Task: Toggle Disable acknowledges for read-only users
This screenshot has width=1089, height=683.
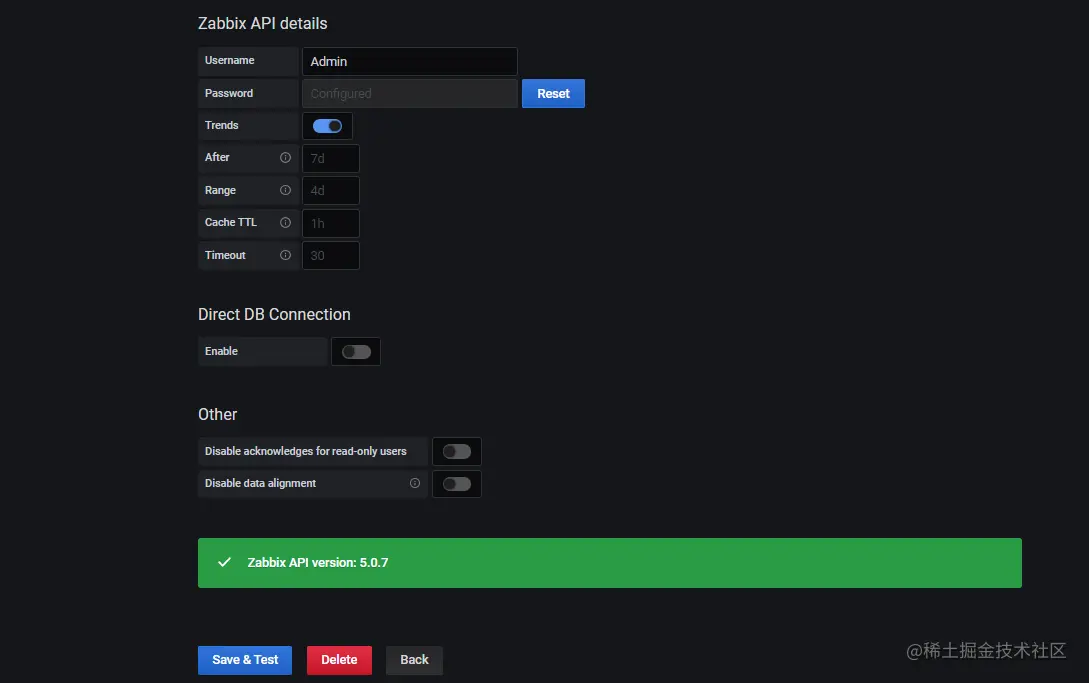Action: 456,452
